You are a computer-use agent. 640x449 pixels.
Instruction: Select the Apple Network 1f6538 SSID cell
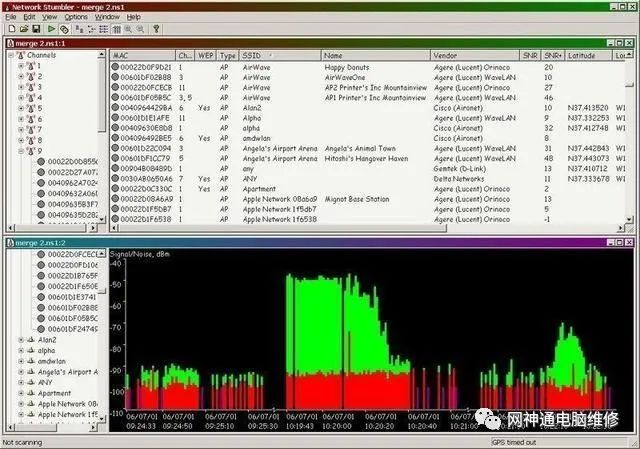280,219
